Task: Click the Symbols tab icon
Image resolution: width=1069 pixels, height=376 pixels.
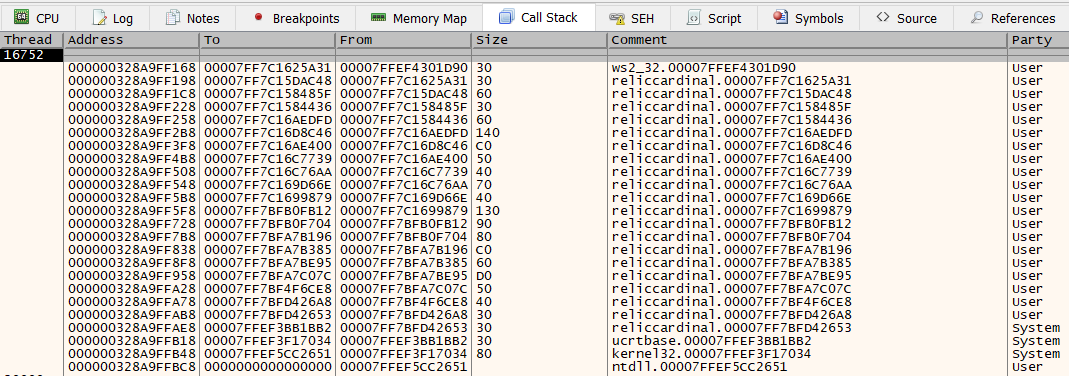Action: pos(781,17)
